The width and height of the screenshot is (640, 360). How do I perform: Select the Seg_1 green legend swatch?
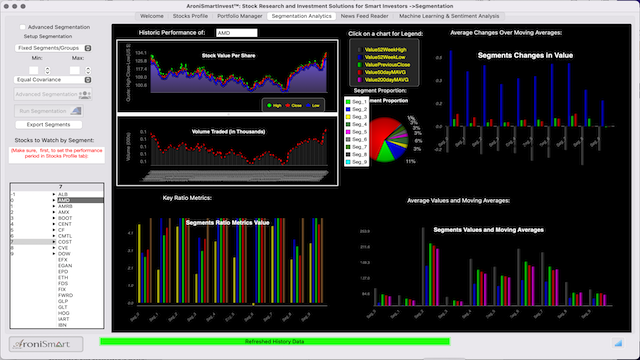click(348, 102)
